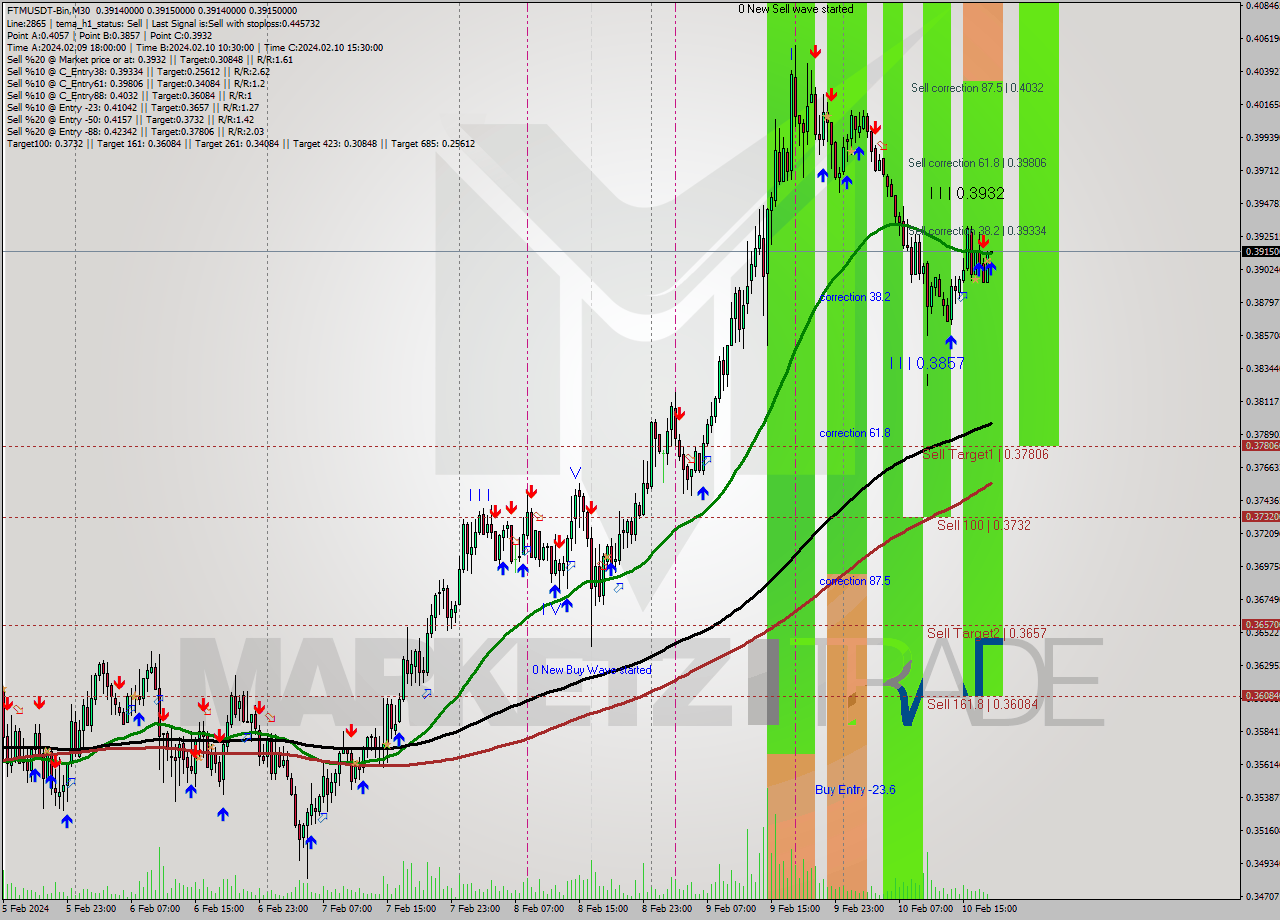
Task: Click the 'Line:2865 | tema_h1_status: Sell' info line
Action: (163, 23)
